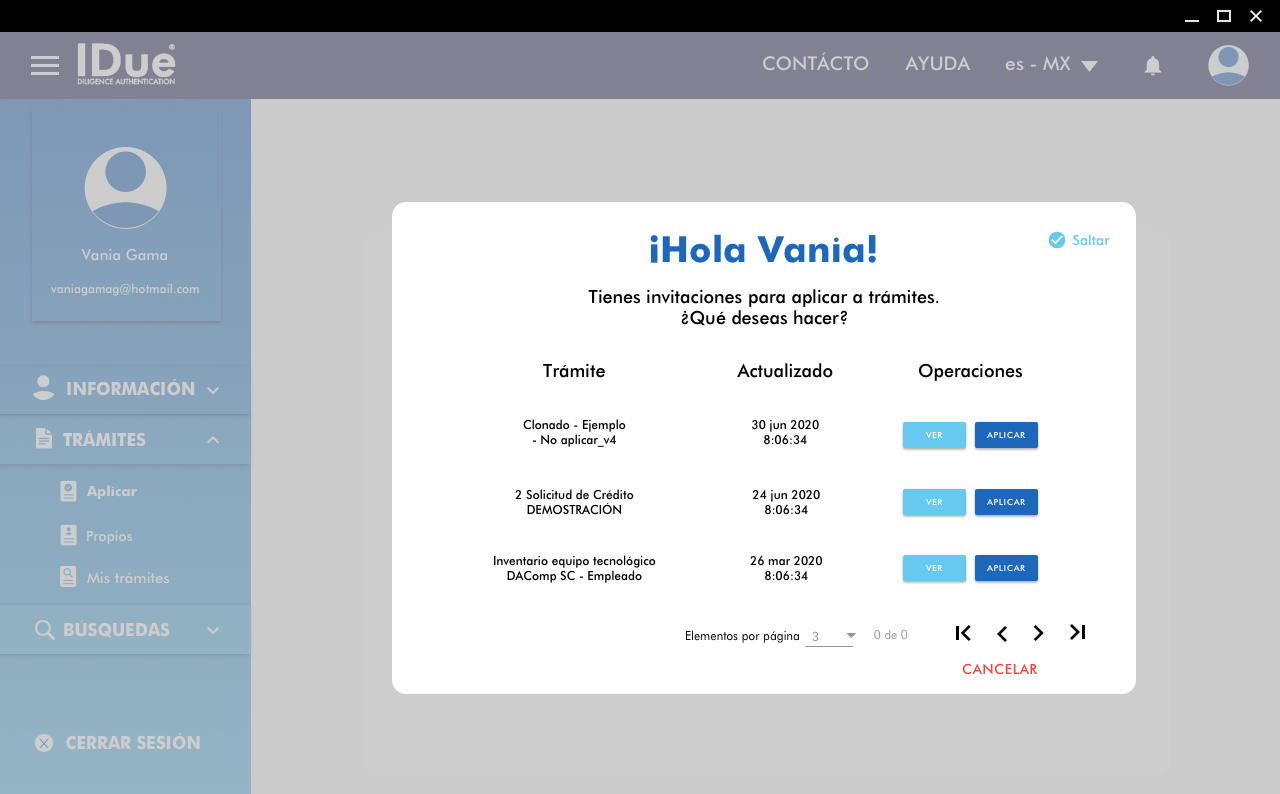Open Elementos por página dropdown
Image resolution: width=1280 pixels, height=794 pixels.
tap(830, 636)
